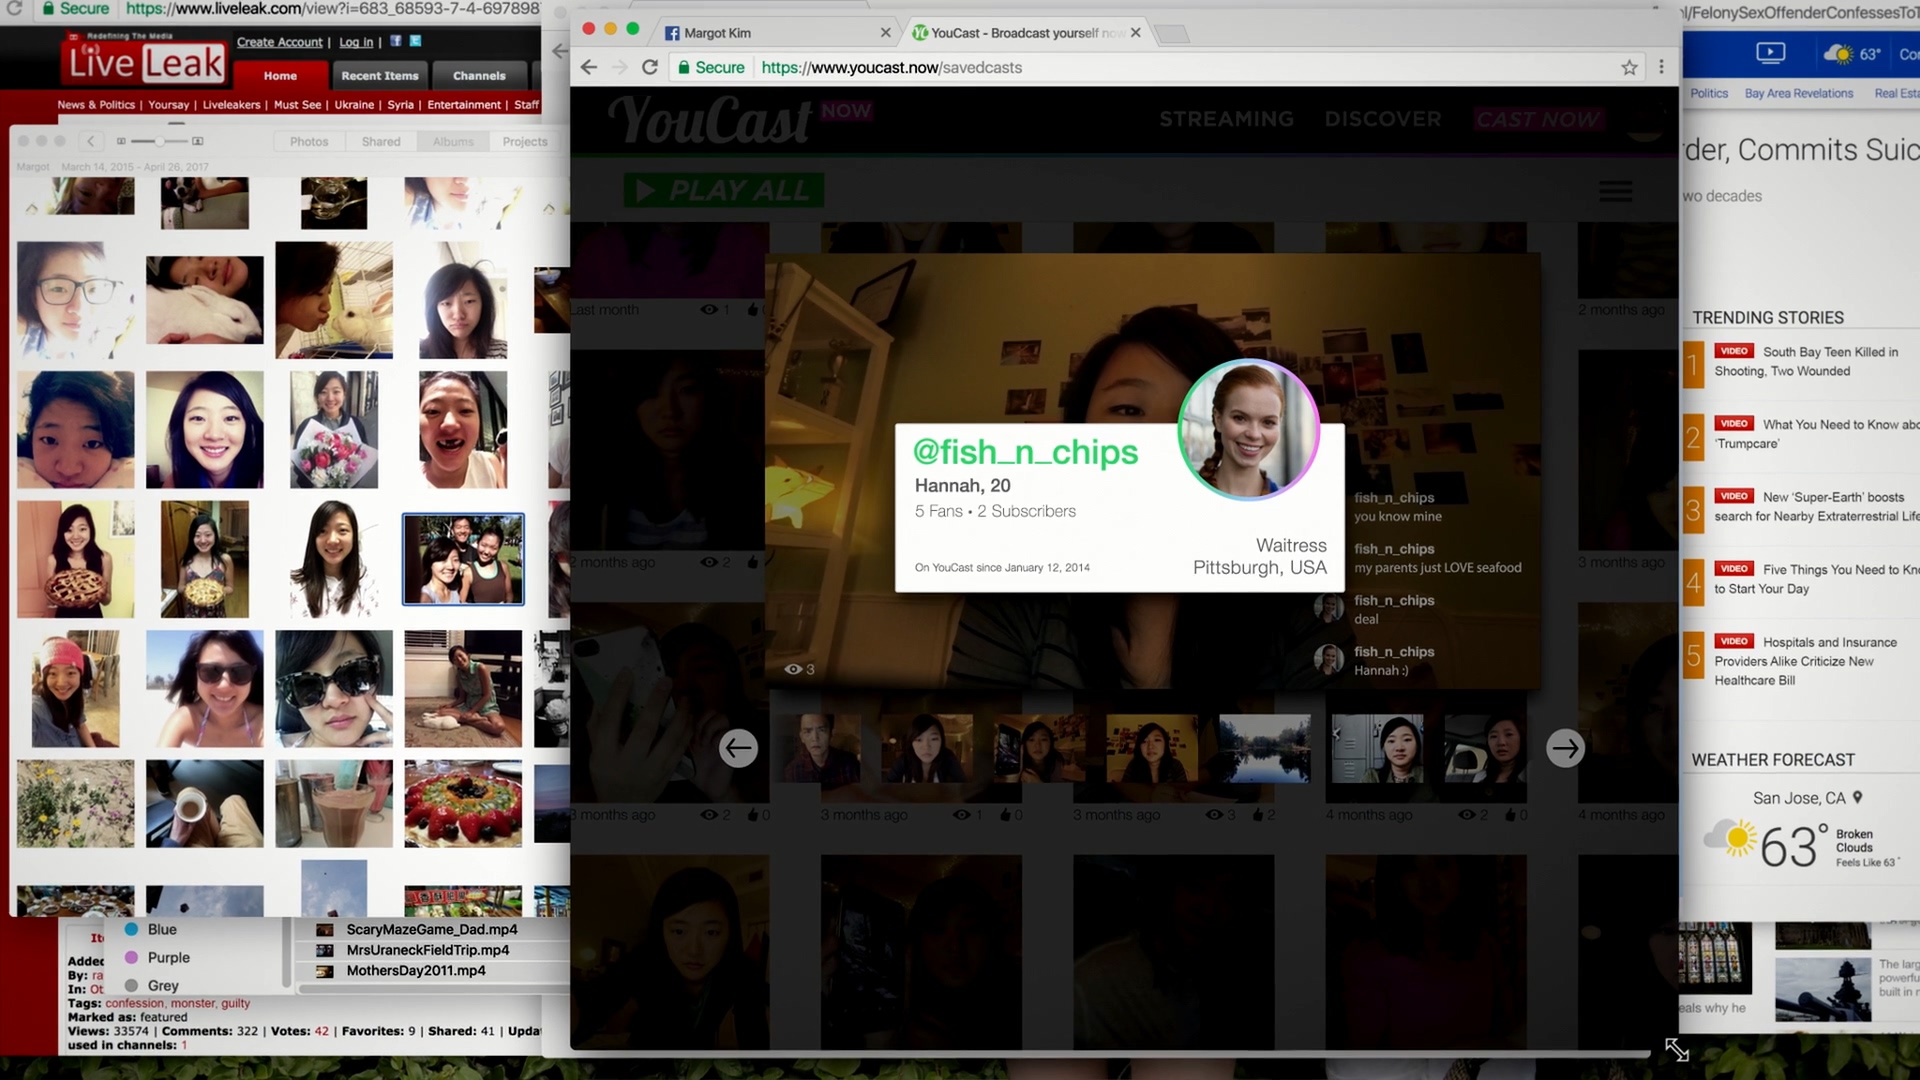Screen dimensions: 1920x1080
Task: Click the Photos back chevron button
Action: coord(90,141)
